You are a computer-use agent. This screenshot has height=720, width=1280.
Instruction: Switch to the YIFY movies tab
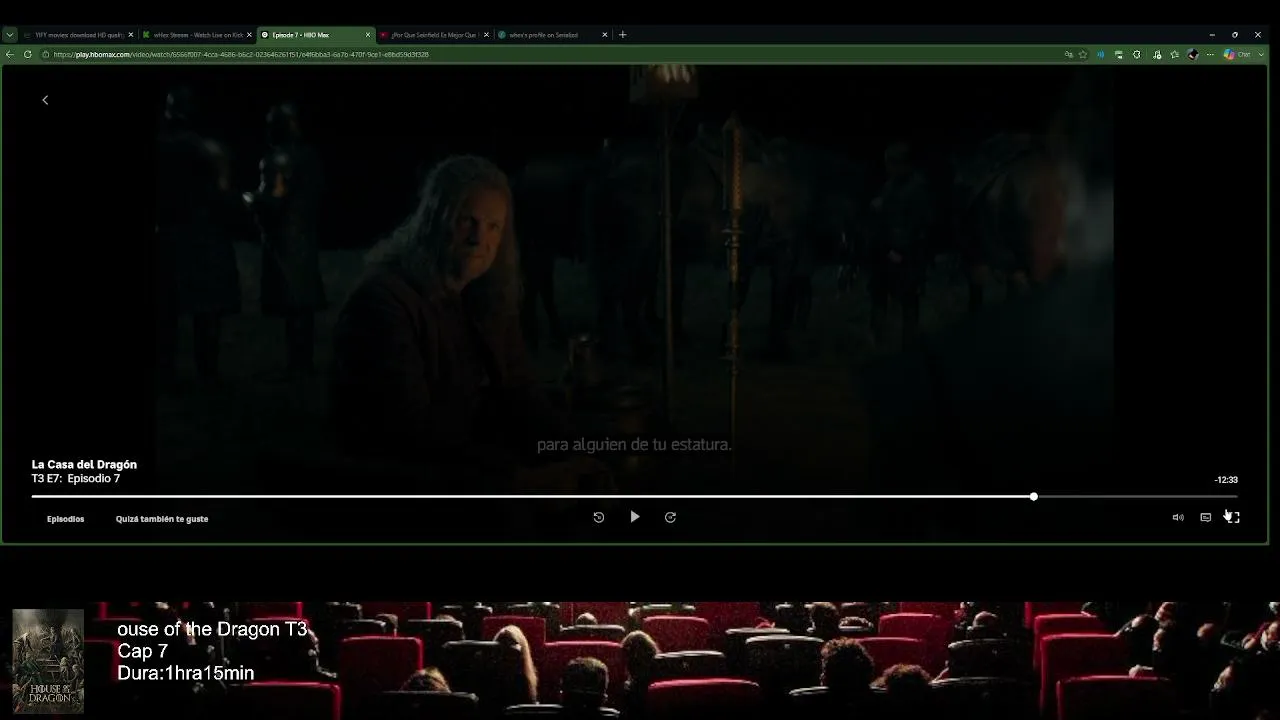tap(78, 35)
